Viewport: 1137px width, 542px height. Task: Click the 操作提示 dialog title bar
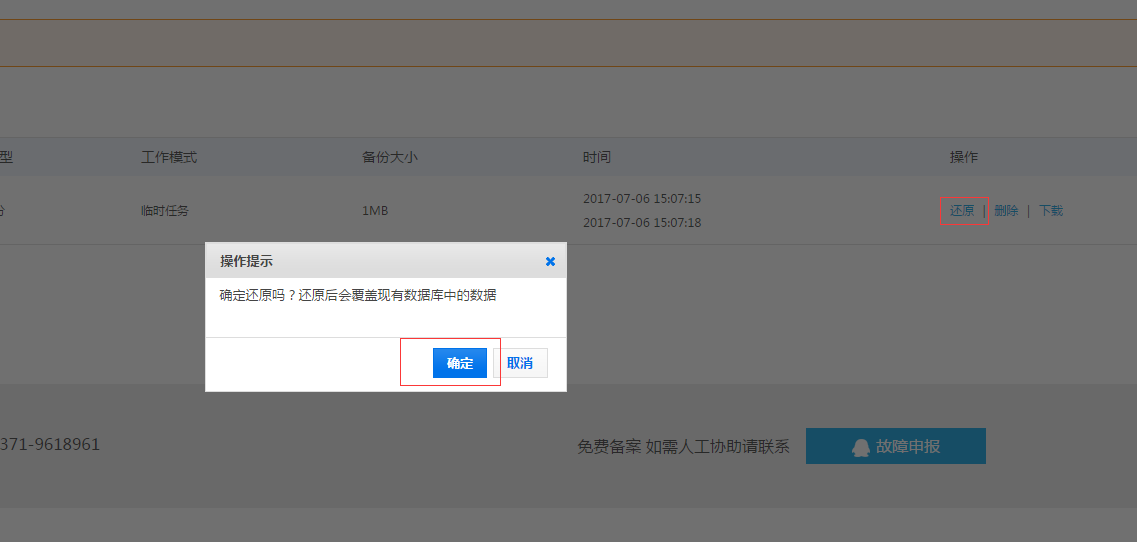click(x=370, y=261)
